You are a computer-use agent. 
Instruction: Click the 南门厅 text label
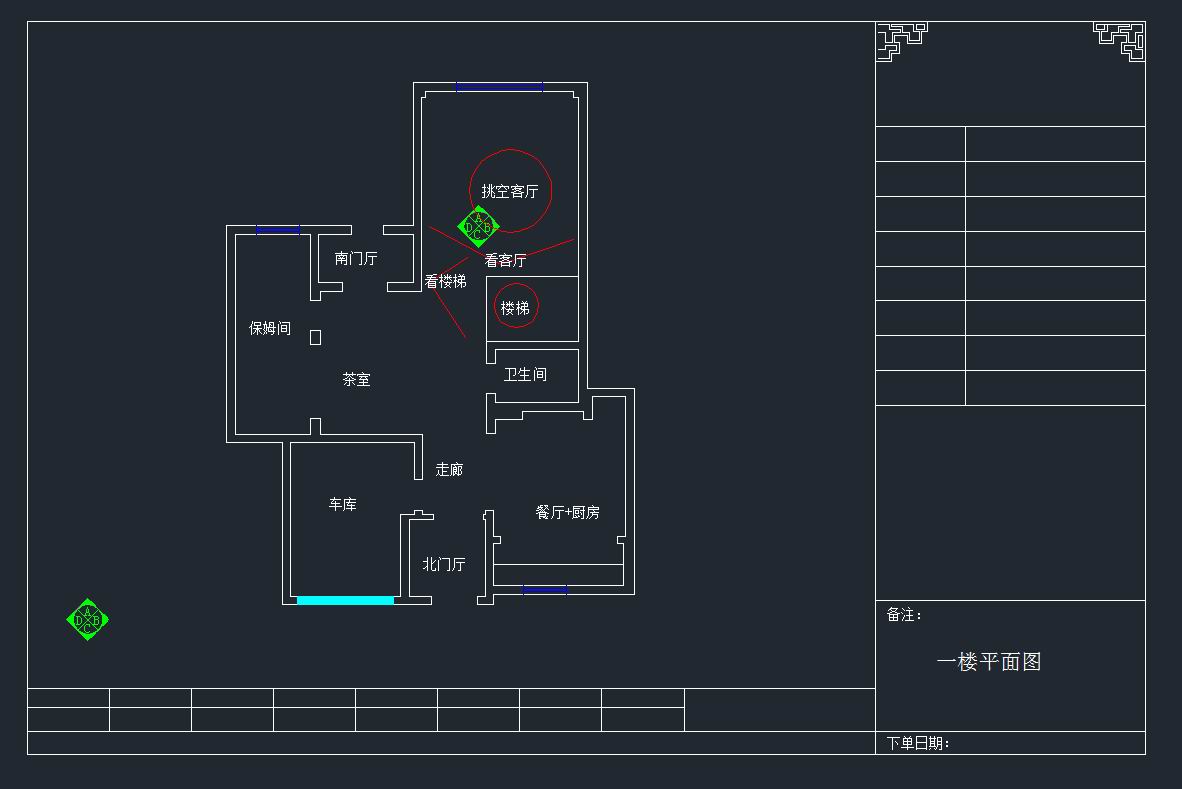[x=356, y=259]
